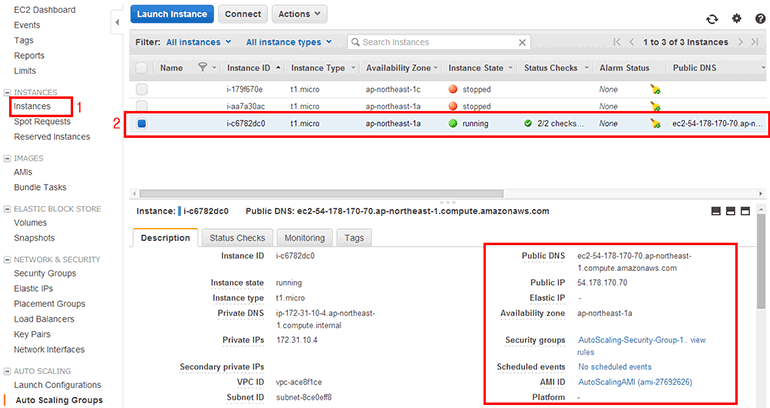Screen dimensions: 770x408
Task: Click the filter funnel icon in Name column
Action: pyautogui.click(x=203, y=68)
